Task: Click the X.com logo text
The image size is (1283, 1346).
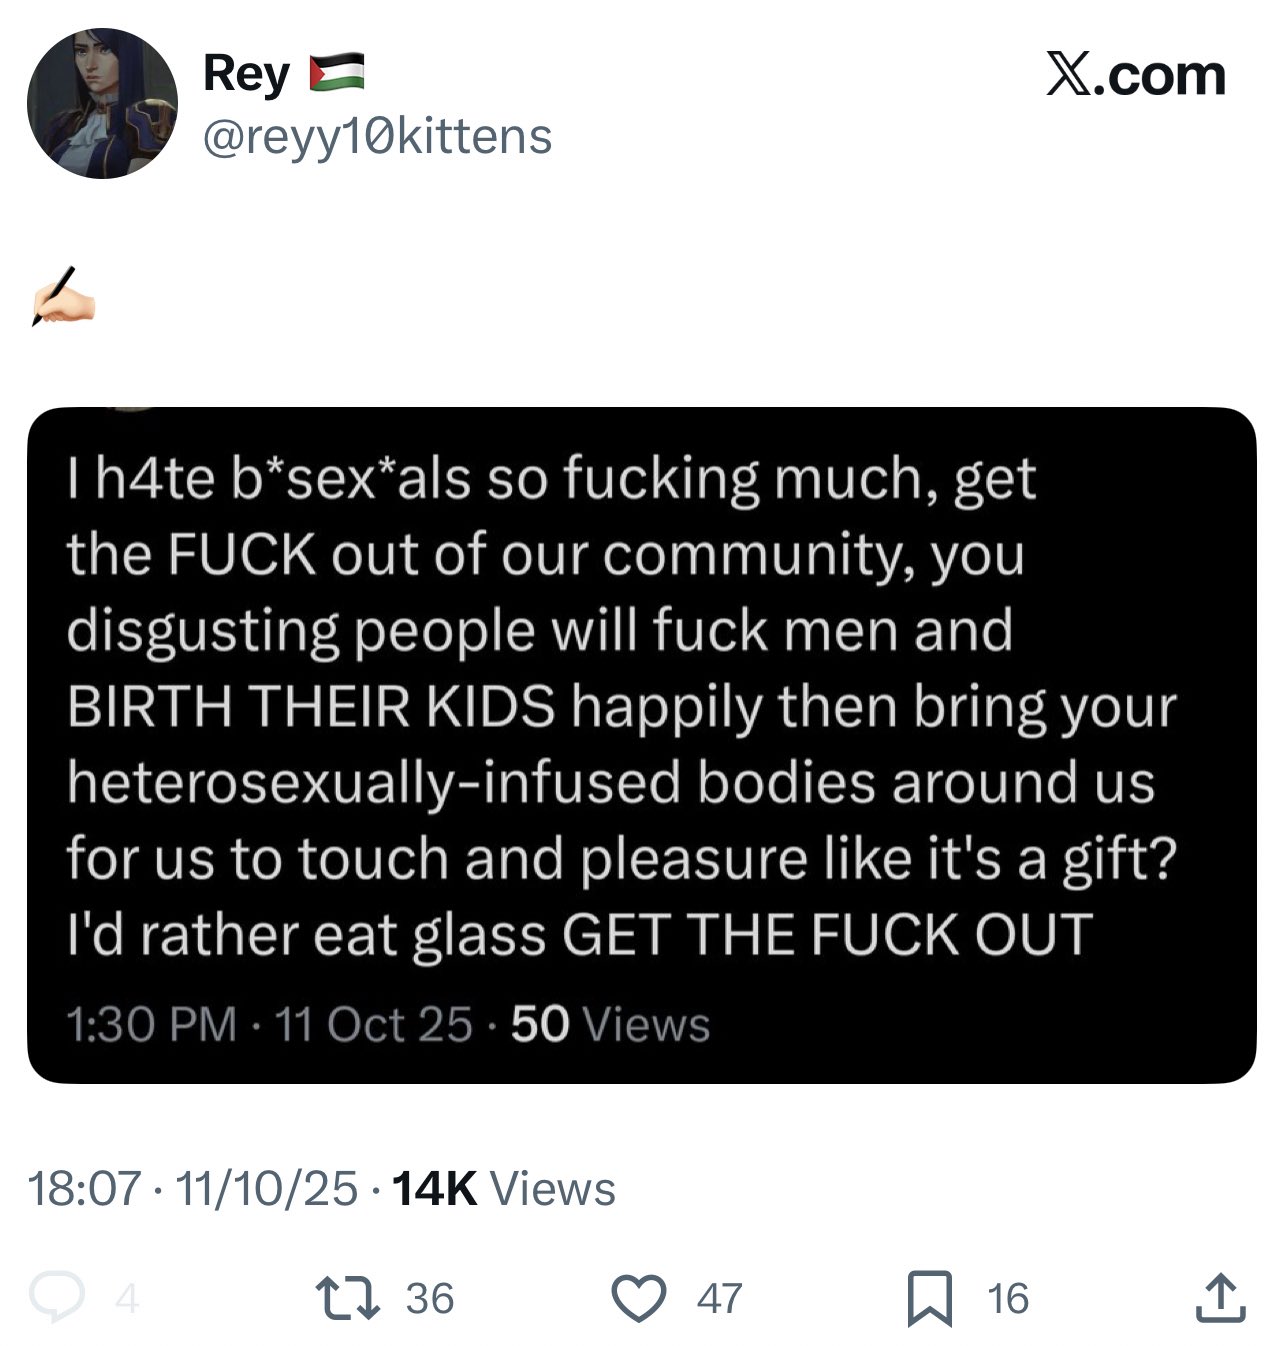Action: tap(1136, 75)
